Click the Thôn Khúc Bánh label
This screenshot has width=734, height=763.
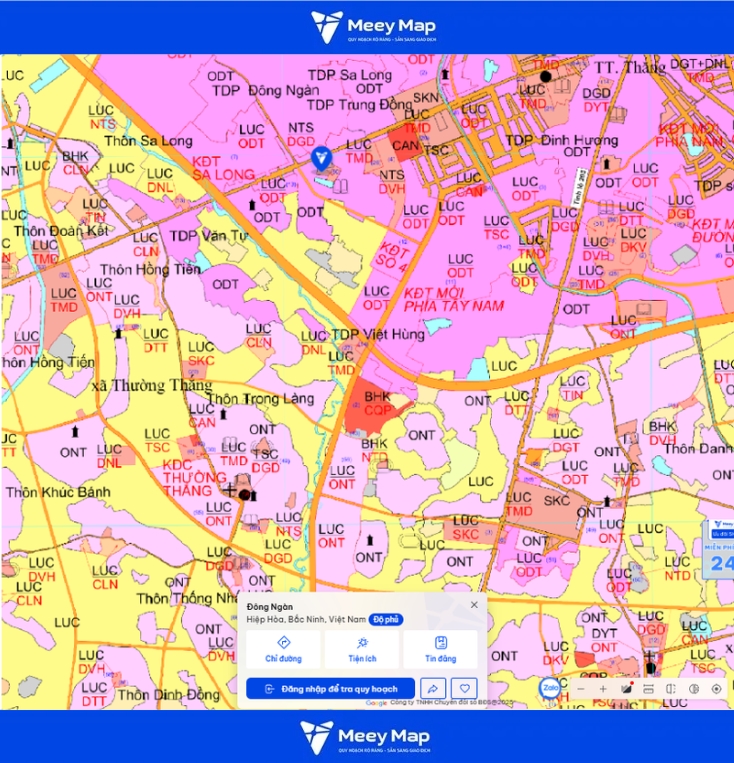pos(58,492)
